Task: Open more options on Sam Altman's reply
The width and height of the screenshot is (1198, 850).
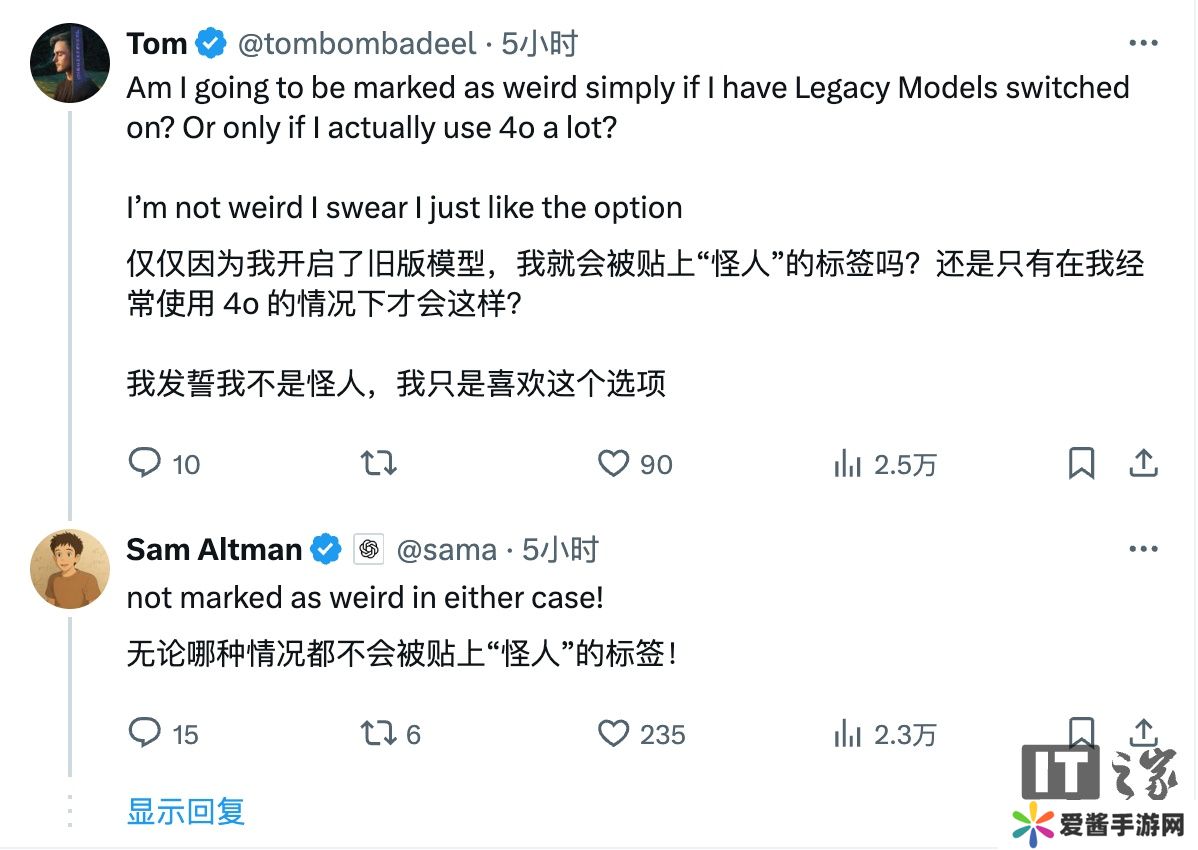Action: (1143, 549)
